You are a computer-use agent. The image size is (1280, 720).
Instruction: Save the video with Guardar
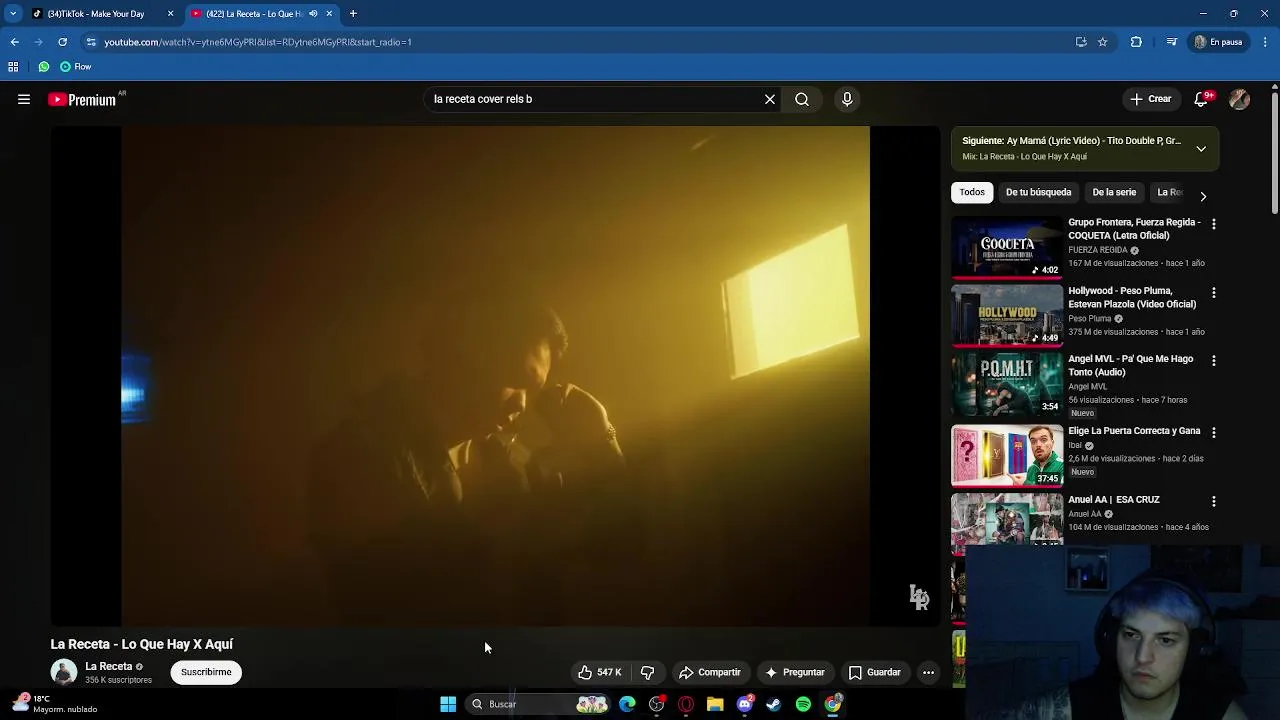tap(875, 672)
